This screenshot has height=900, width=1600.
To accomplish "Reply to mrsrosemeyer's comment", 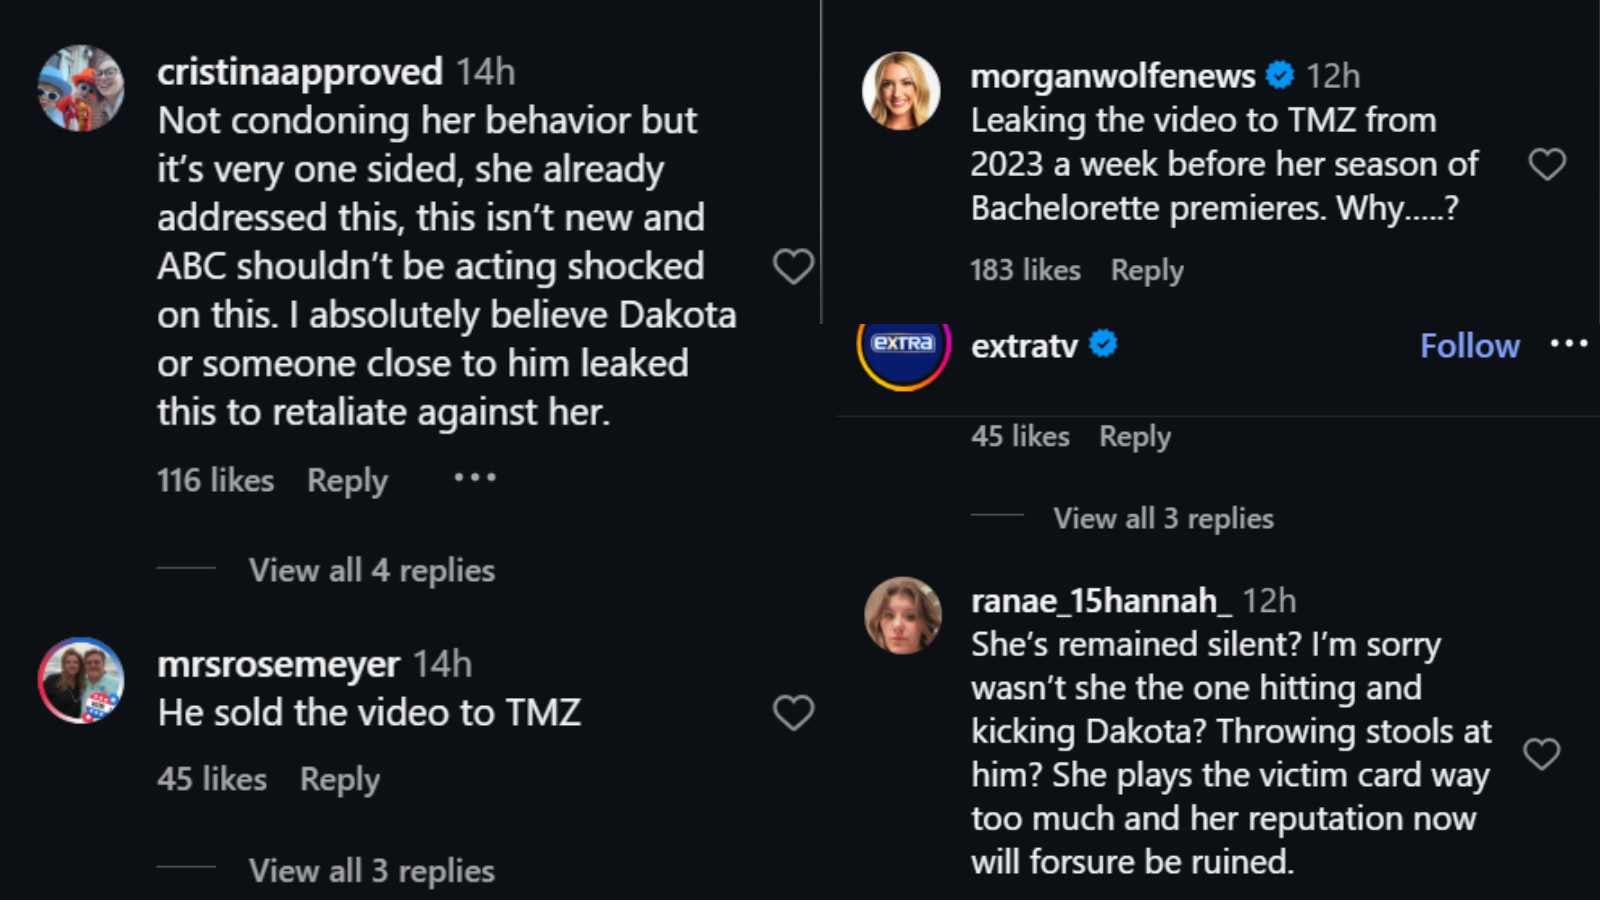I will pos(340,779).
